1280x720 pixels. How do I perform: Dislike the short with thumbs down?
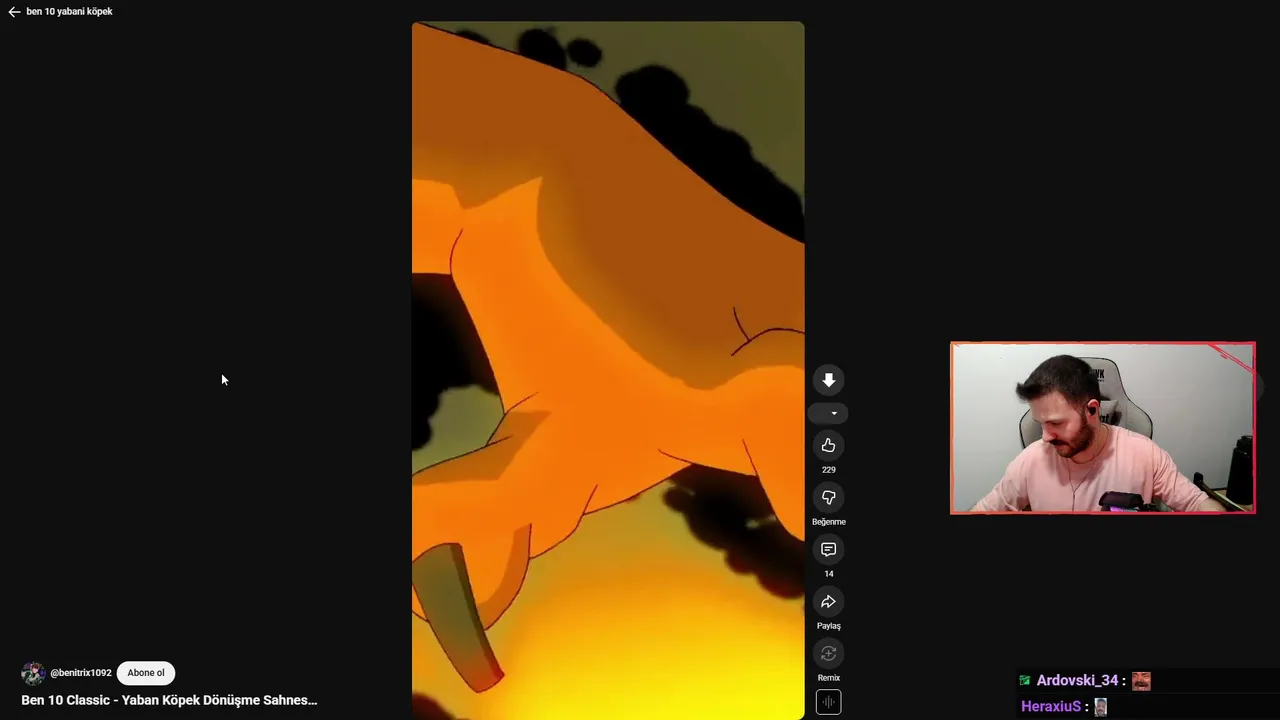(x=828, y=498)
